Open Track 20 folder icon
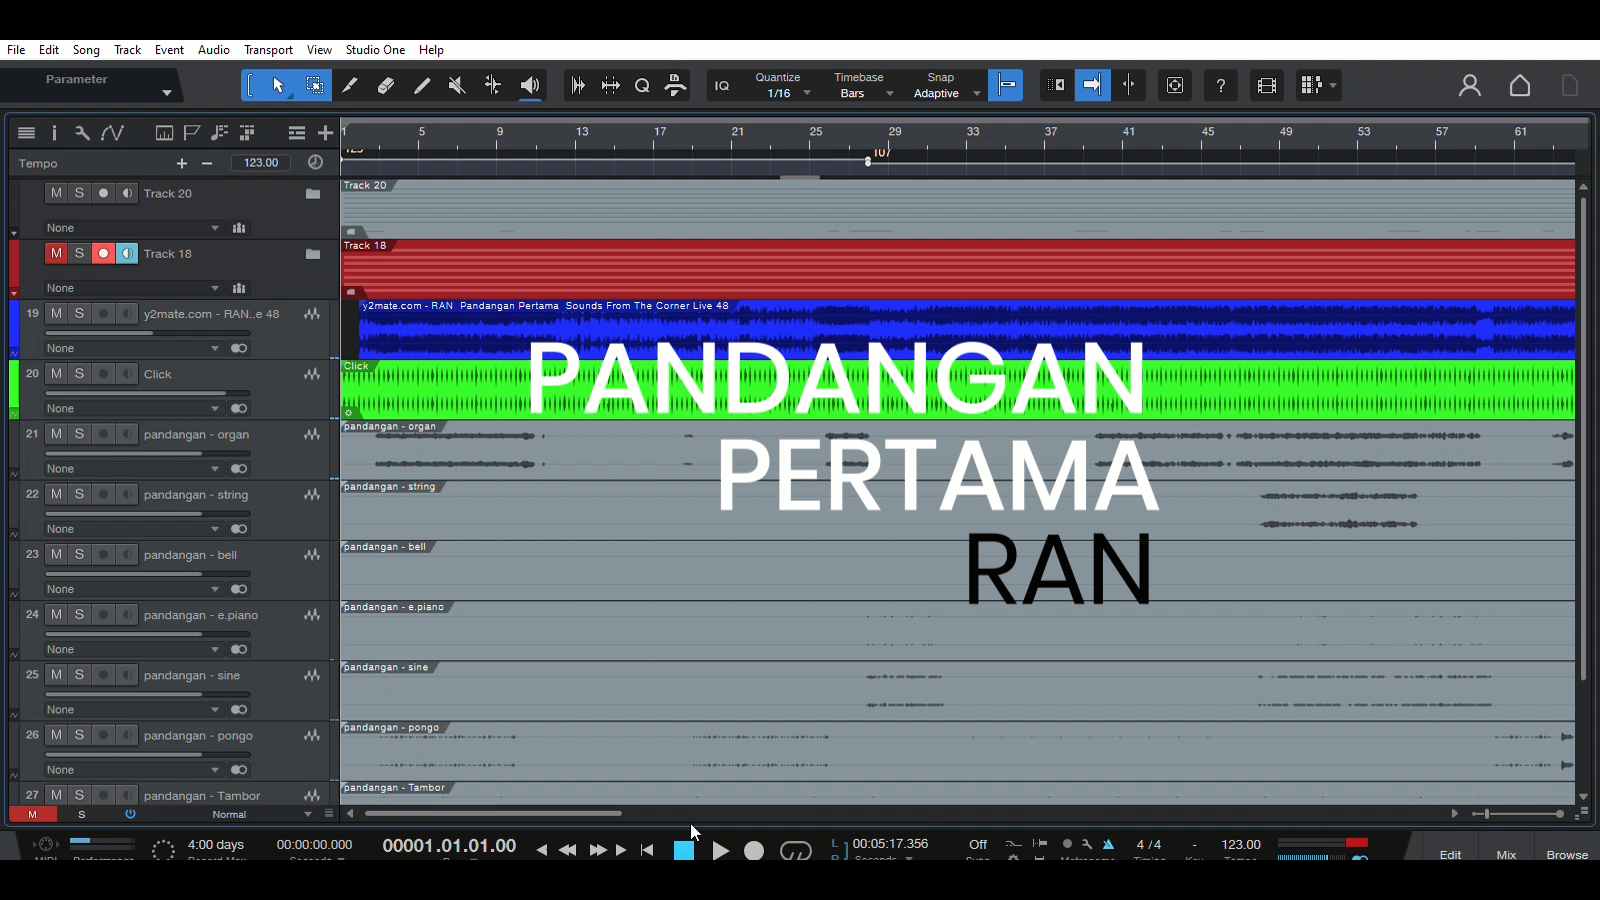The image size is (1600, 900). coord(313,194)
